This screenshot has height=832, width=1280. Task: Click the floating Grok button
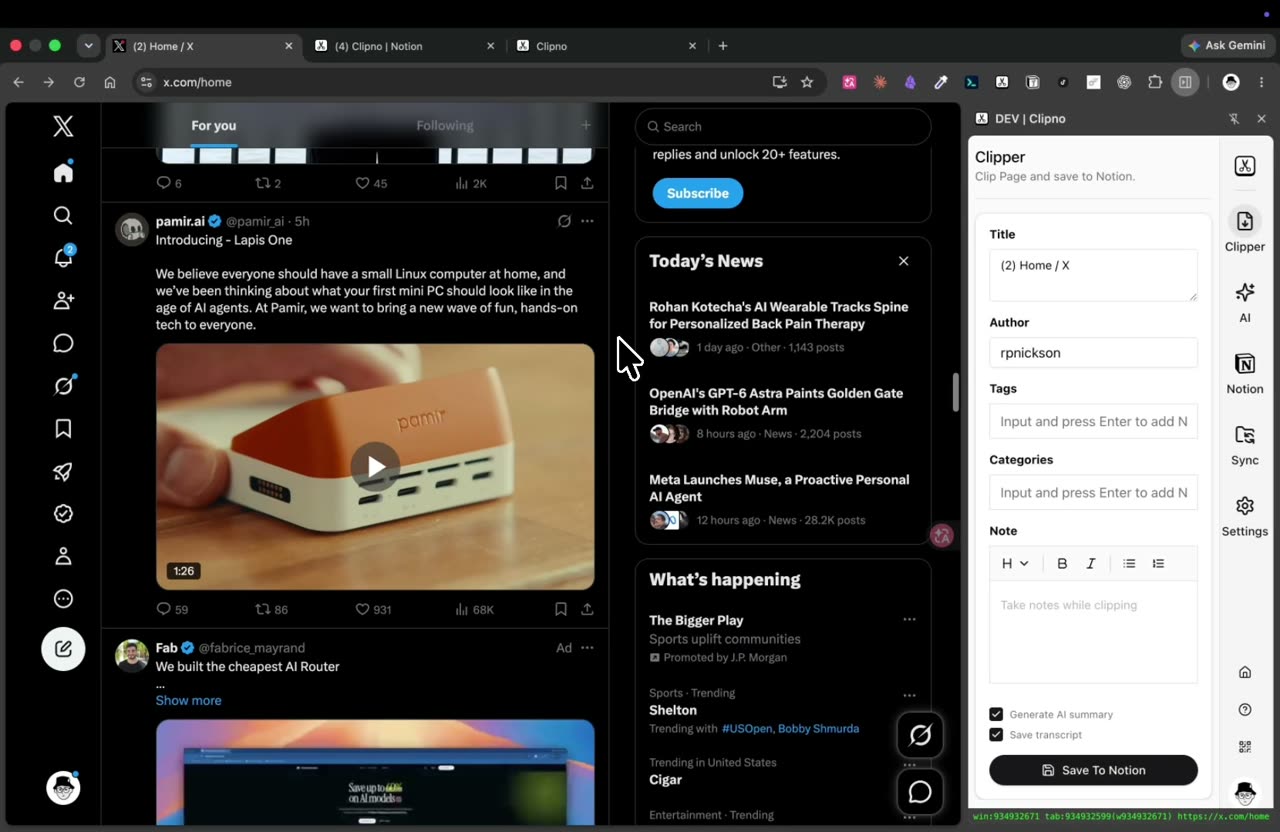pos(921,736)
